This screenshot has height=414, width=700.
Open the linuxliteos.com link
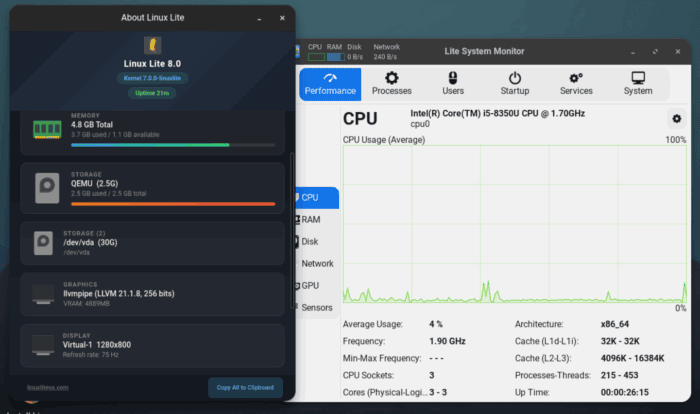tap(47, 387)
